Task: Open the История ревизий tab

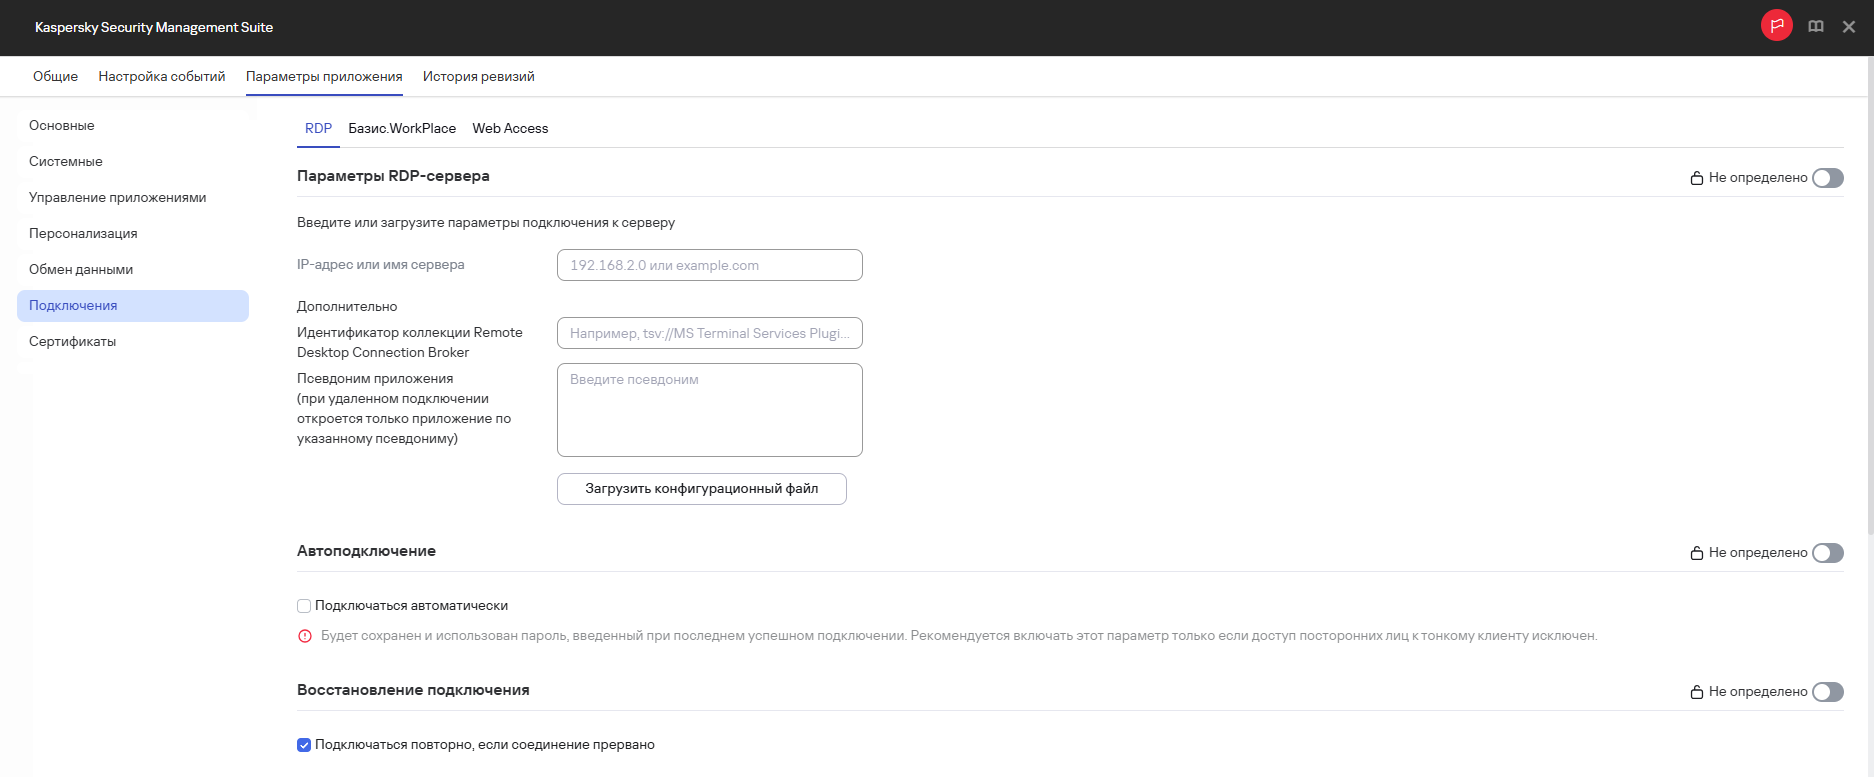Action: [x=478, y=76]
